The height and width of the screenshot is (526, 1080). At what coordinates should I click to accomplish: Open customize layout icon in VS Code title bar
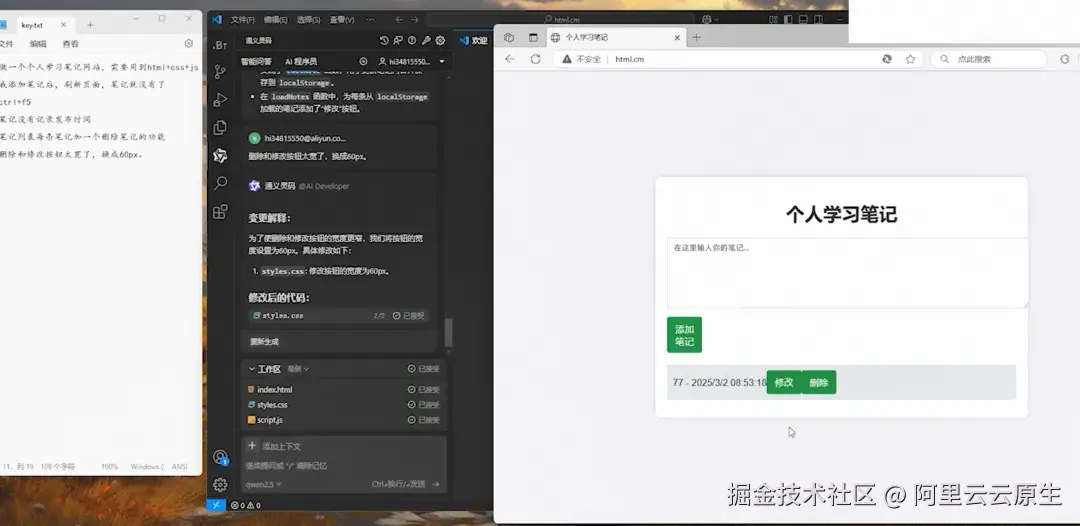tap(773, 19)
